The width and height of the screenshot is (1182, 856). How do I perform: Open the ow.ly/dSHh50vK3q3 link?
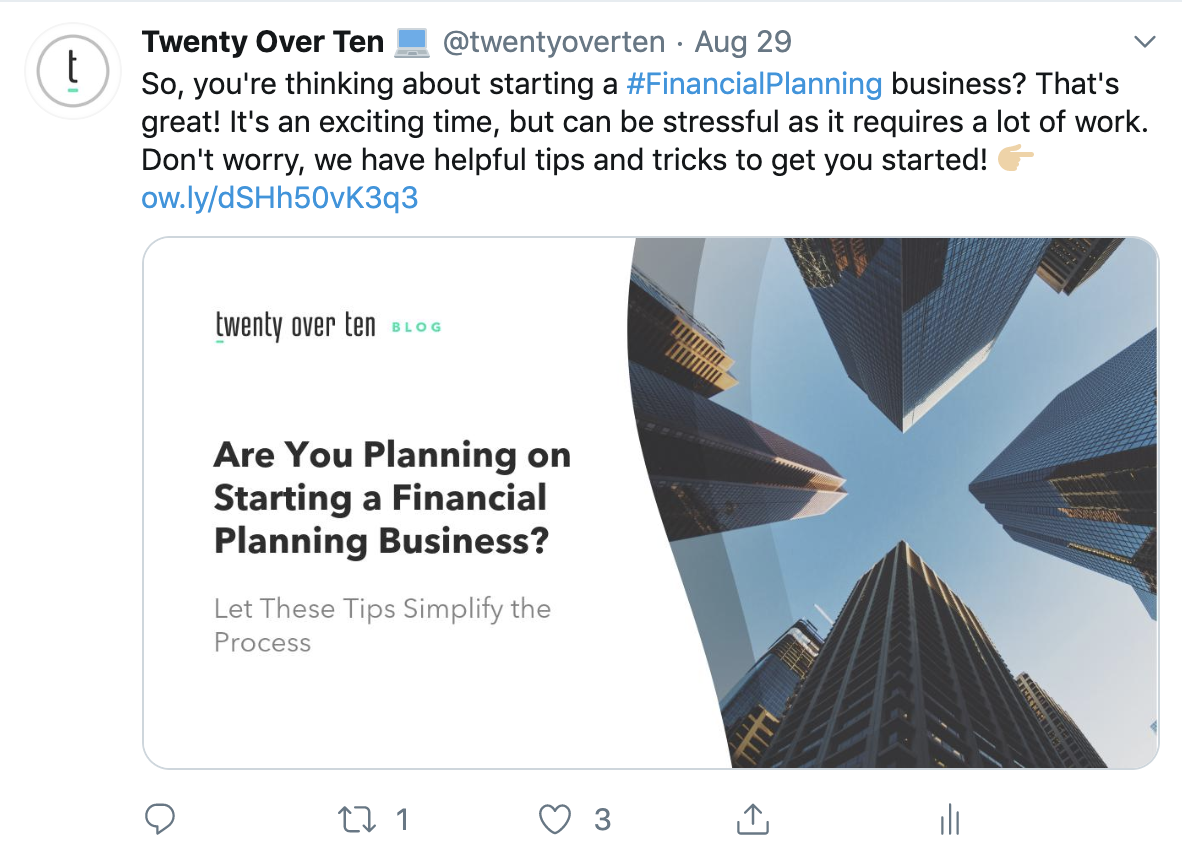280,198
